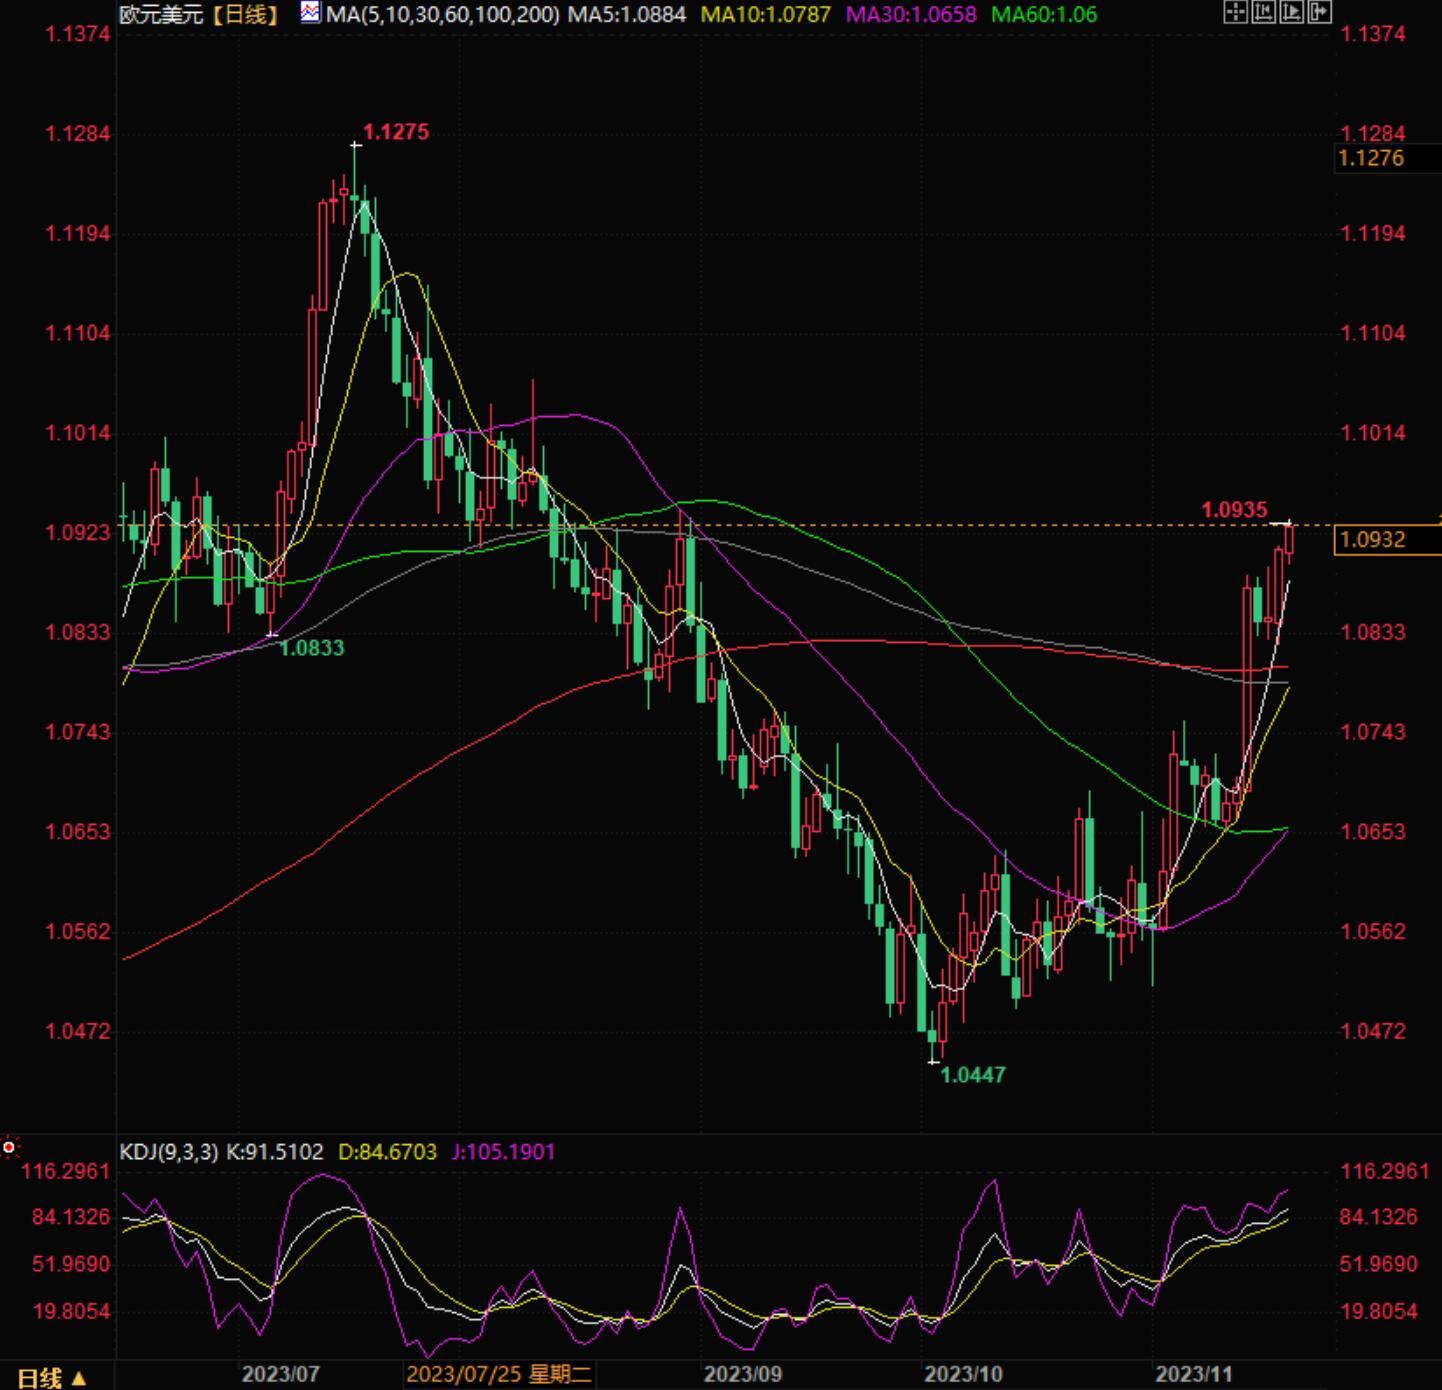Screen dimensions: 1442x1390
Task: Click the KDJ(9,3,3) indicator label
Action: [169, 1152]
